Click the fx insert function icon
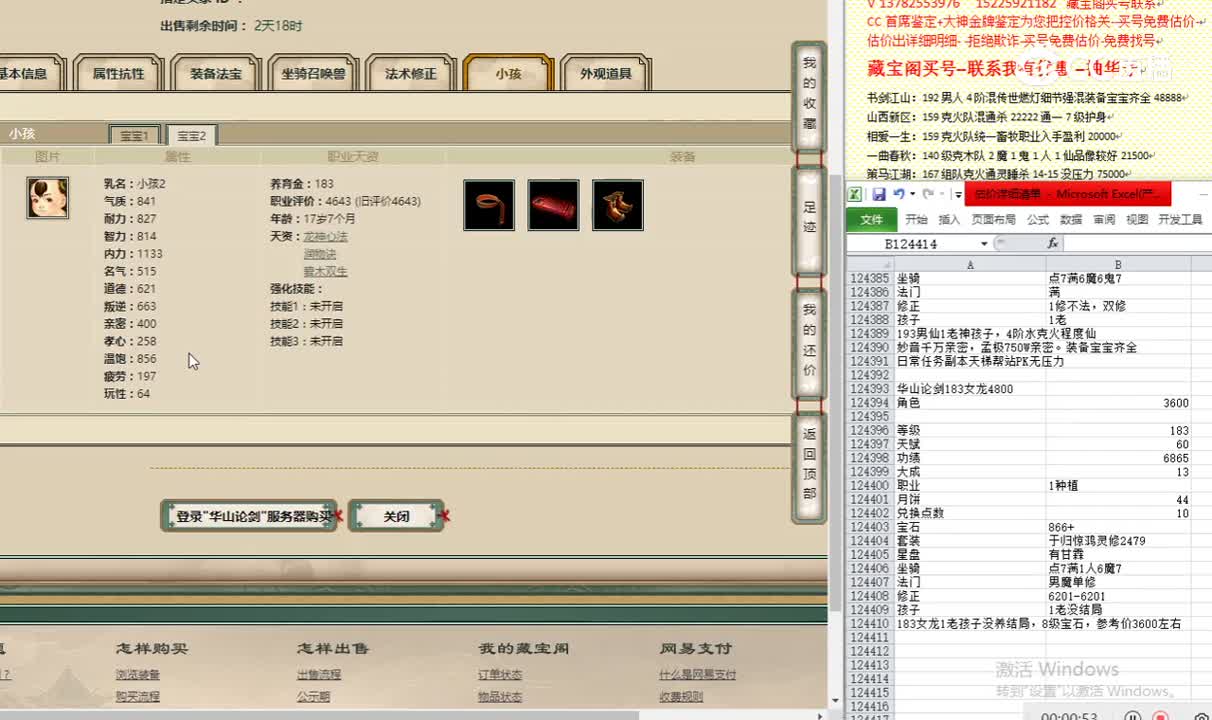The width and height of the screenshot is (1212, 720). click(1053, 243)
